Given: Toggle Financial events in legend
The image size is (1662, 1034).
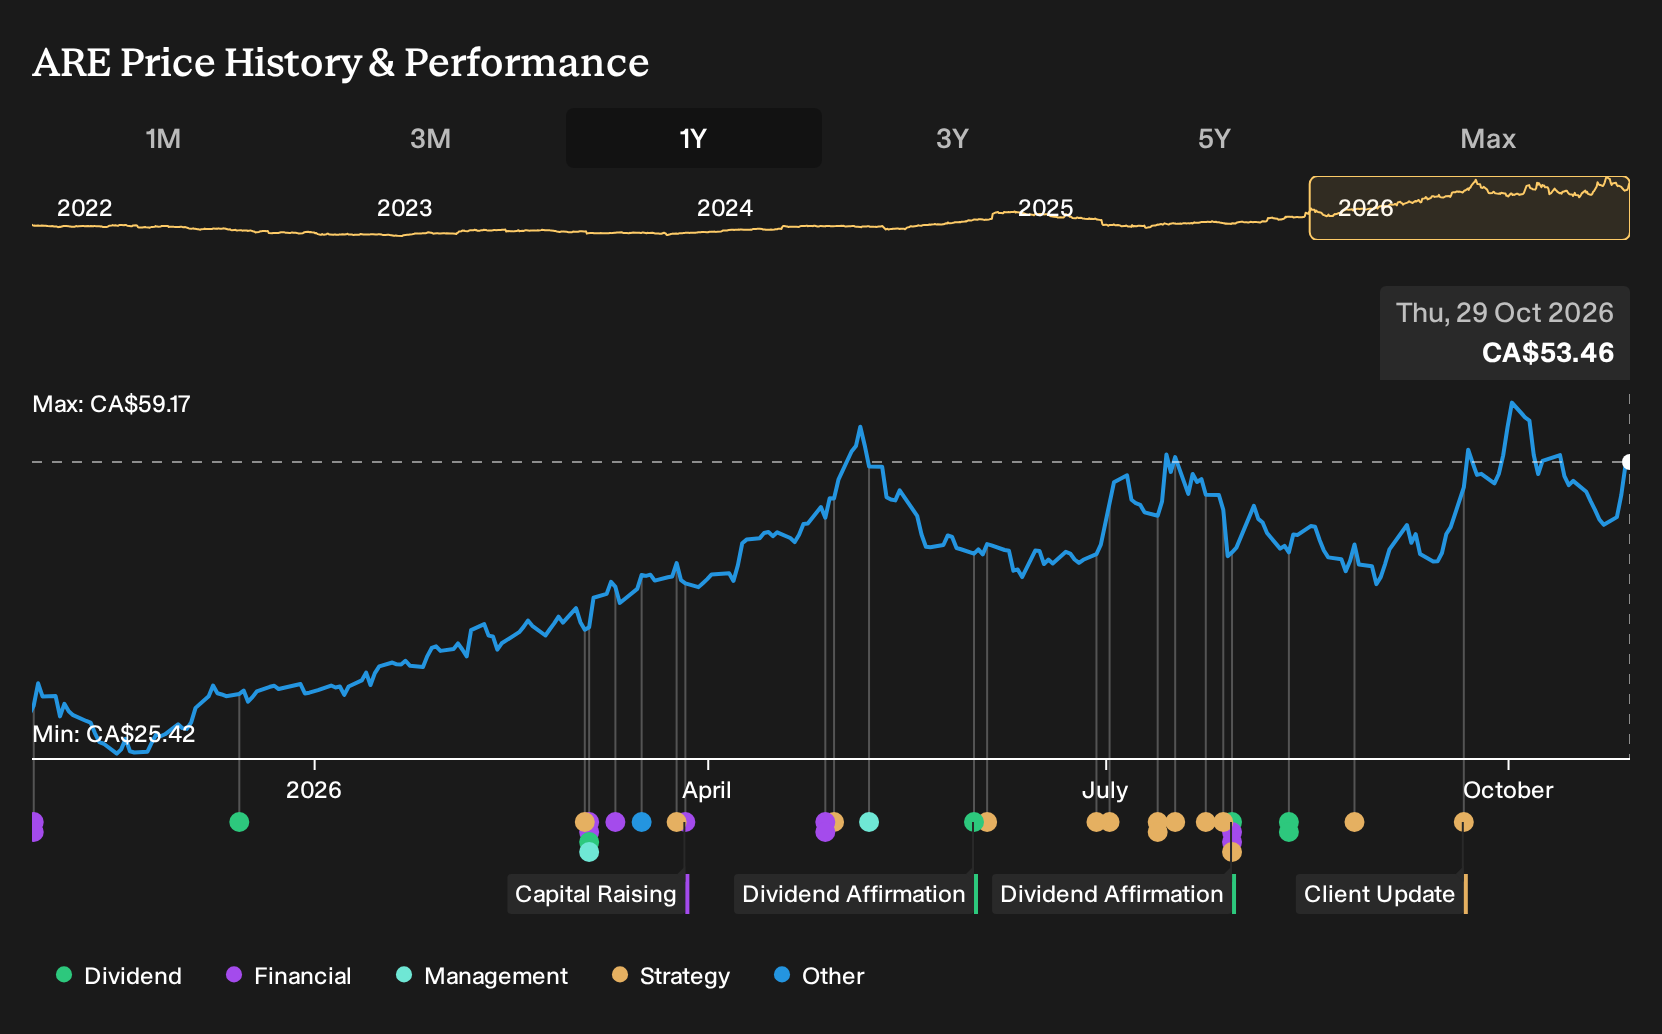Looking at the screenshot, I should 289,976.
